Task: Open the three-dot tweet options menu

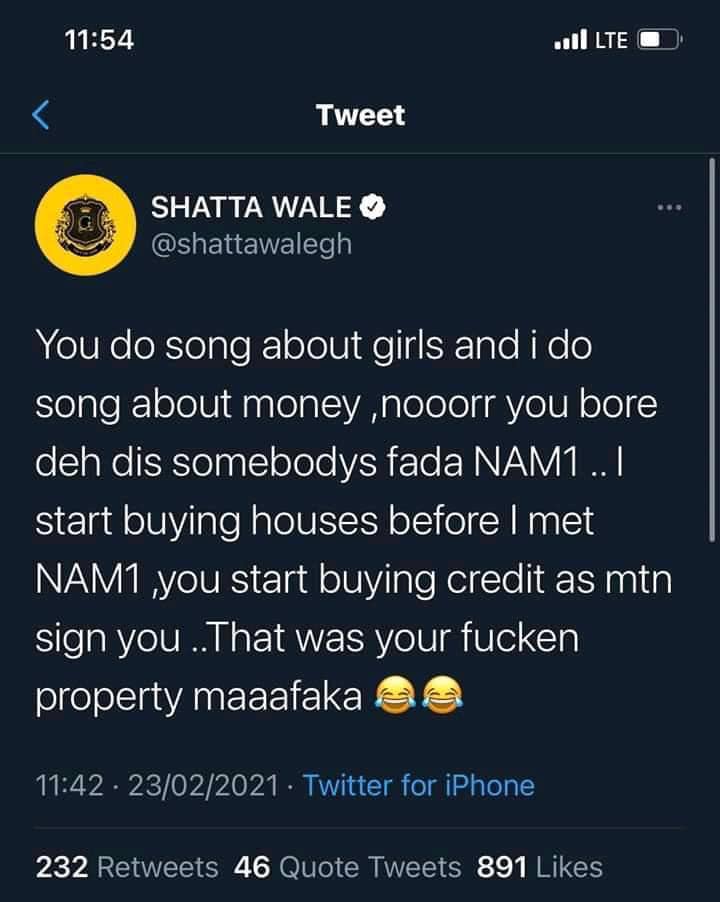Action: [x=670, y=207]
